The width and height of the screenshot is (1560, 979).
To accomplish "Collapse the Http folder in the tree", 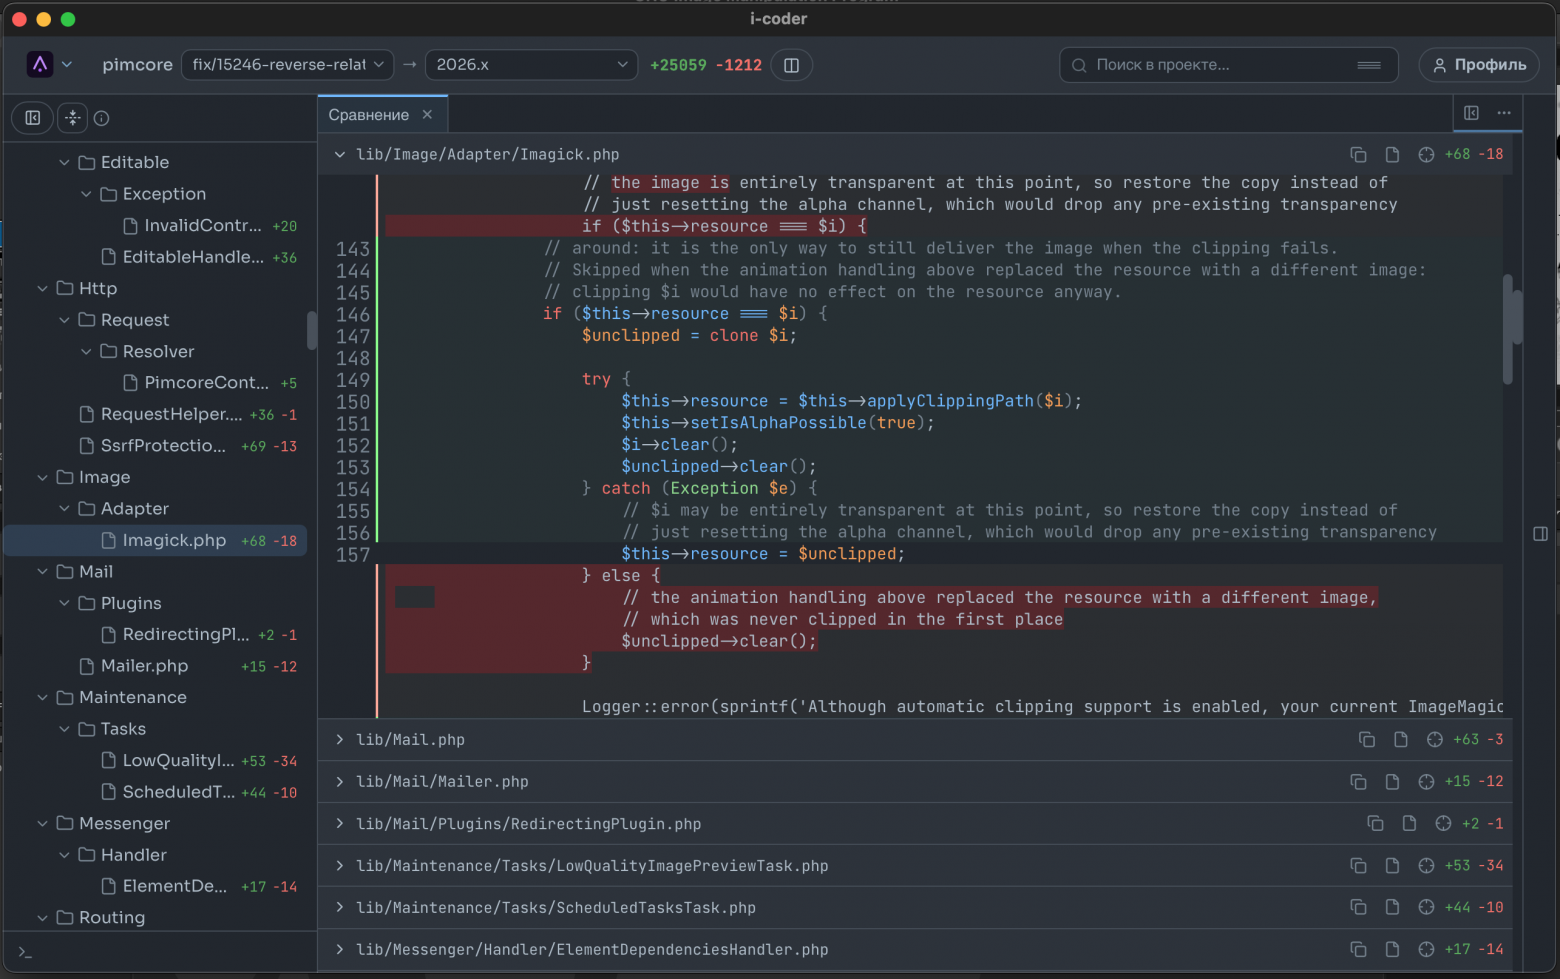I will [42, 288].
